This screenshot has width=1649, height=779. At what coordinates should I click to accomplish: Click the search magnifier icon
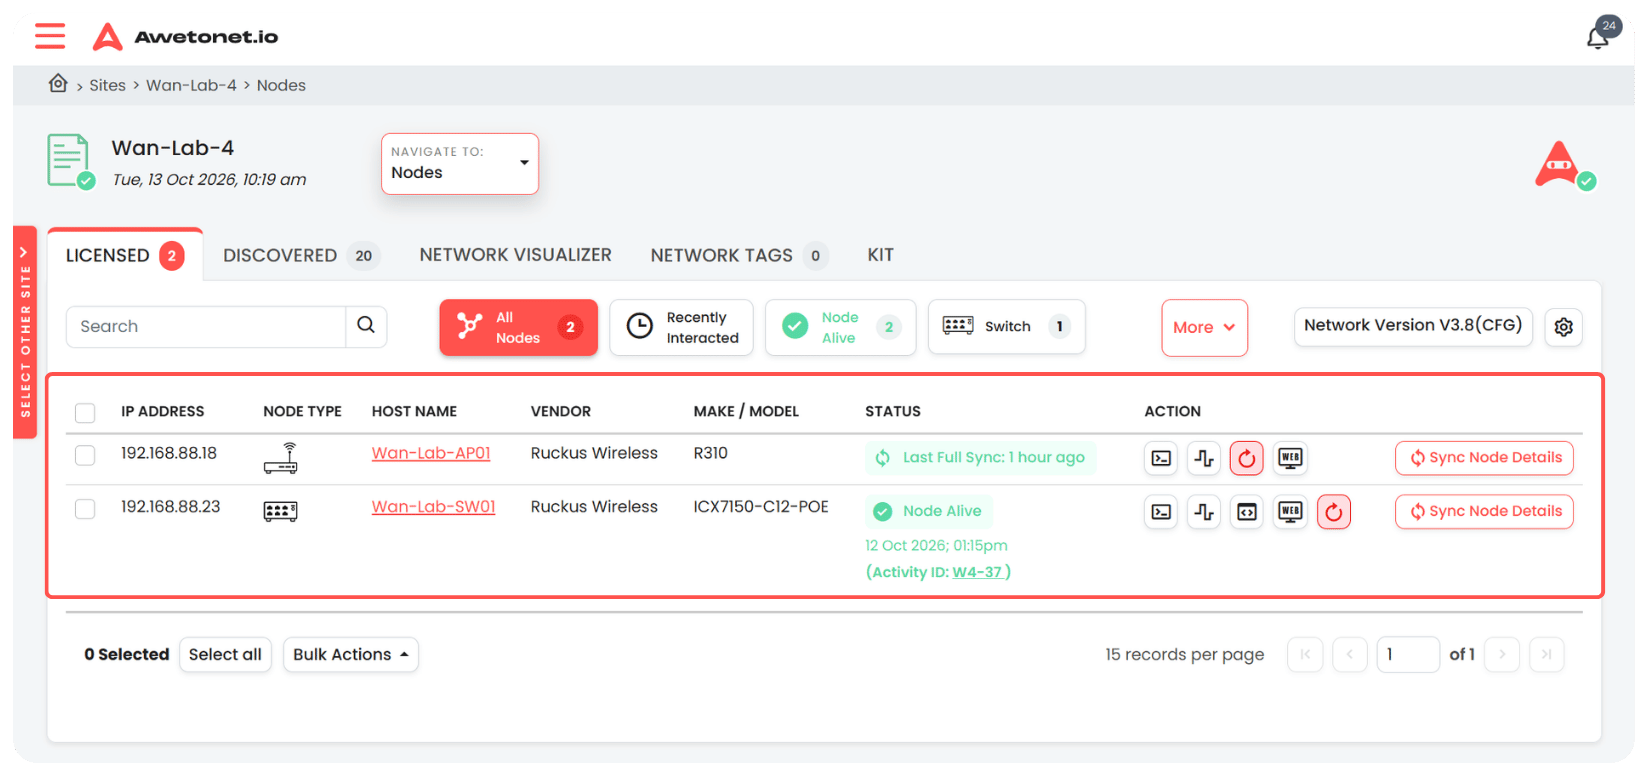[x=366, y=326]
